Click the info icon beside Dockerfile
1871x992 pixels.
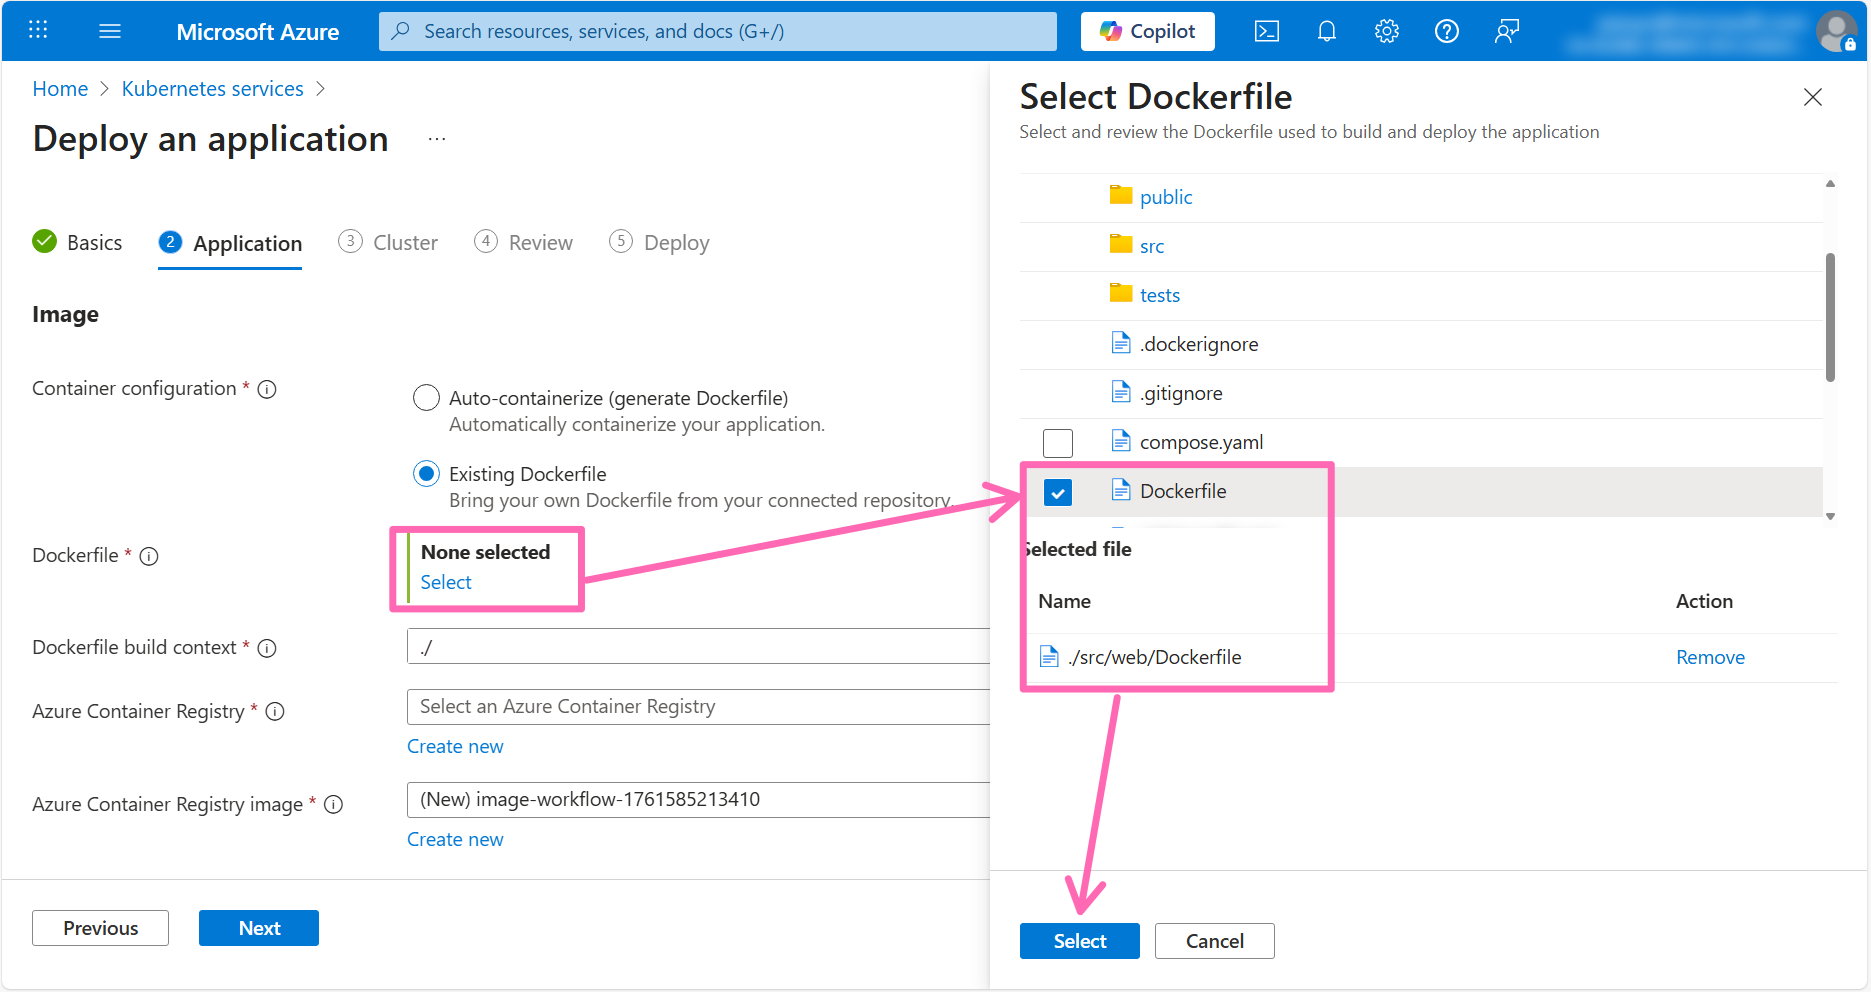149,556
